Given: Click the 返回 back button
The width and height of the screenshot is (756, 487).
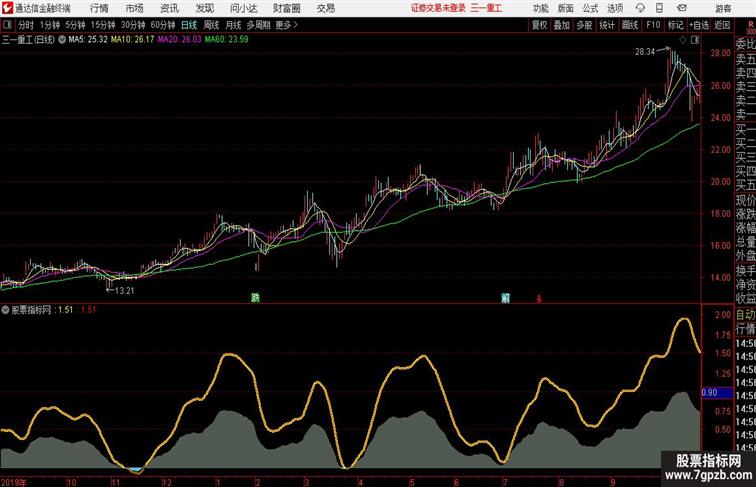Looking at the screenshot, I should [722, 25].
